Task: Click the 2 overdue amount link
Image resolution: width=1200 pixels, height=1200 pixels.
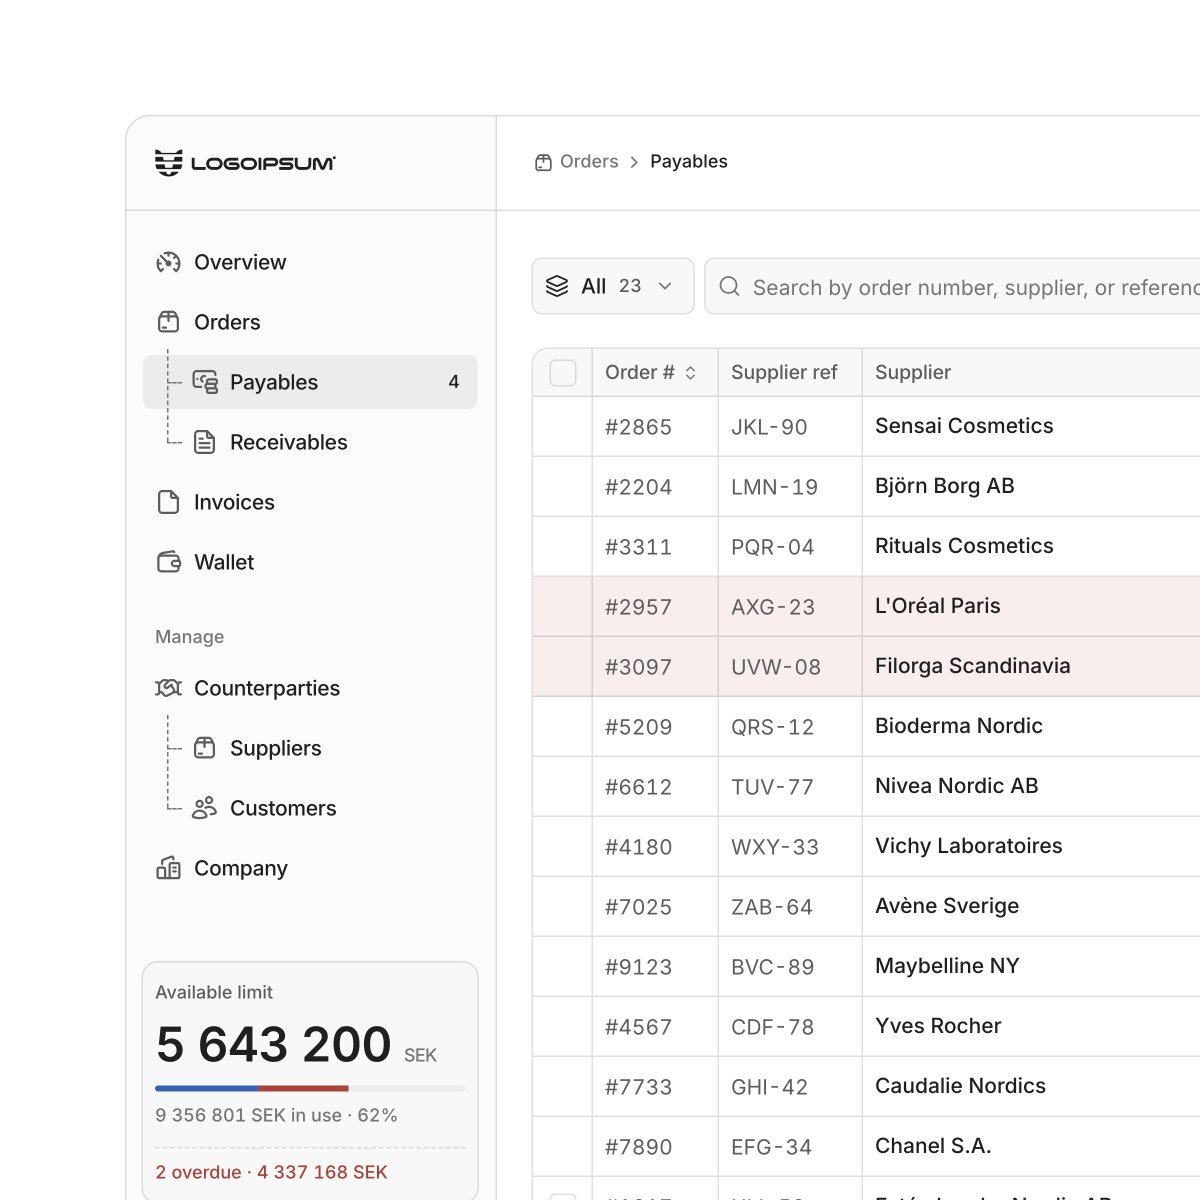Action: 271,1172
